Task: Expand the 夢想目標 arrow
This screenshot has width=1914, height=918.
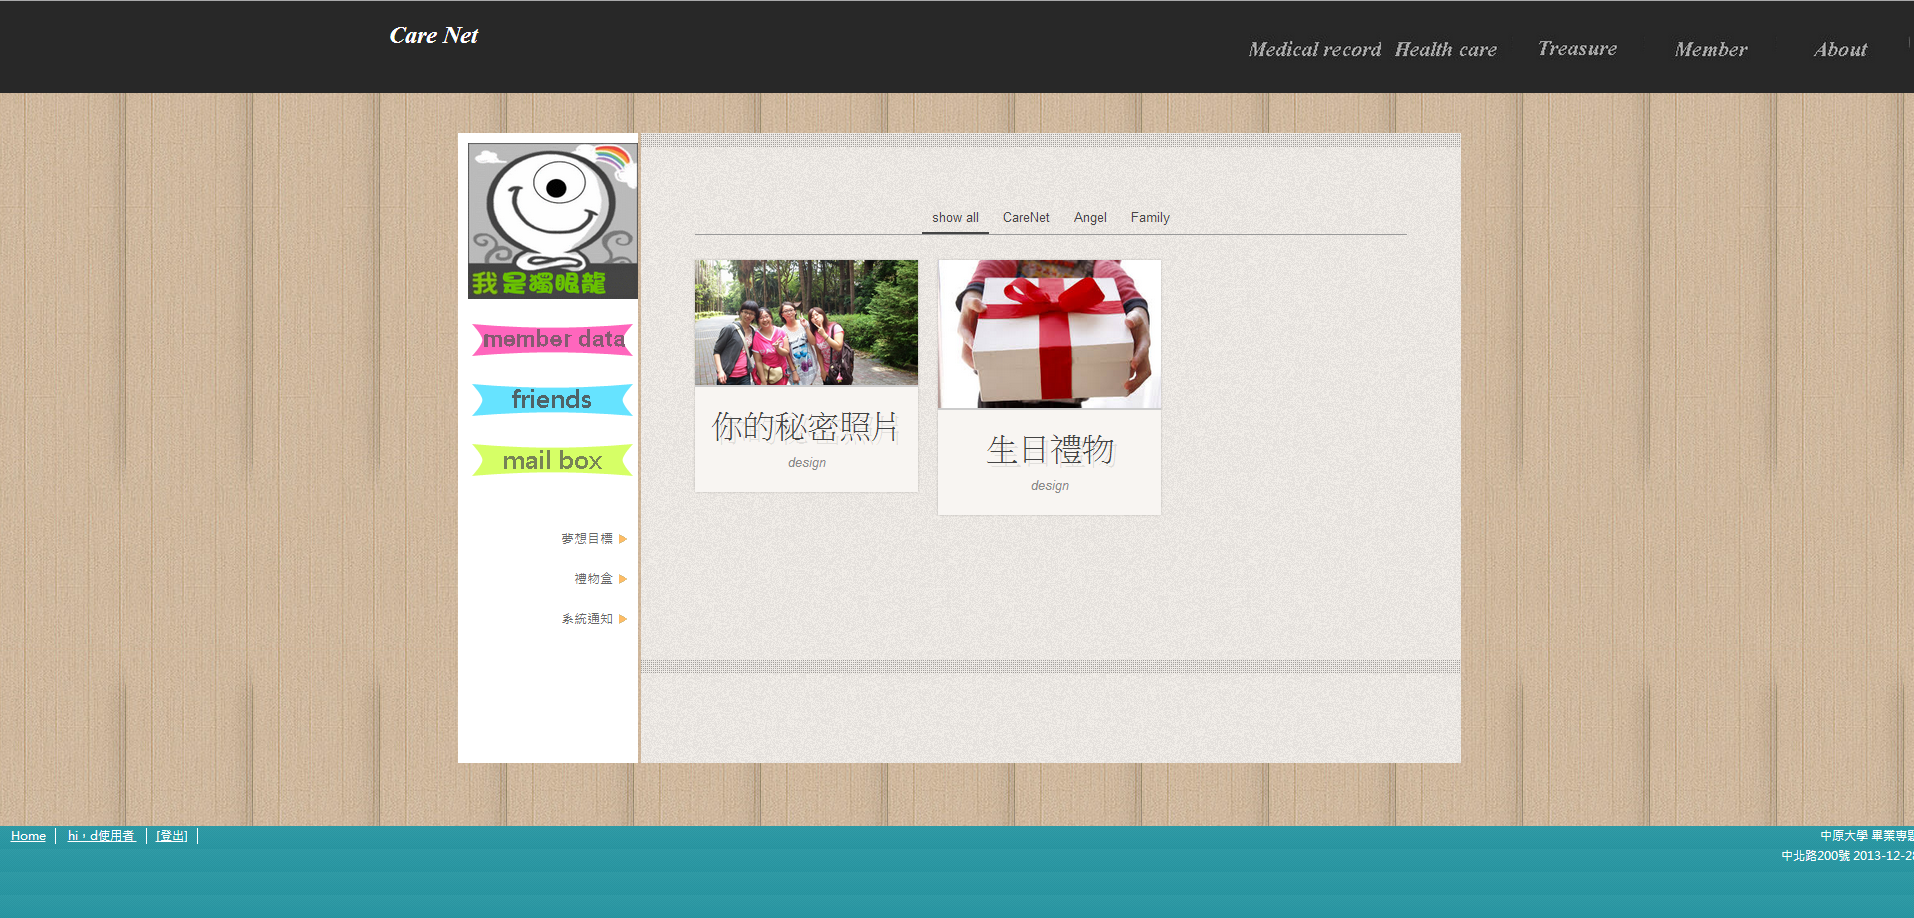Action: 622,539
